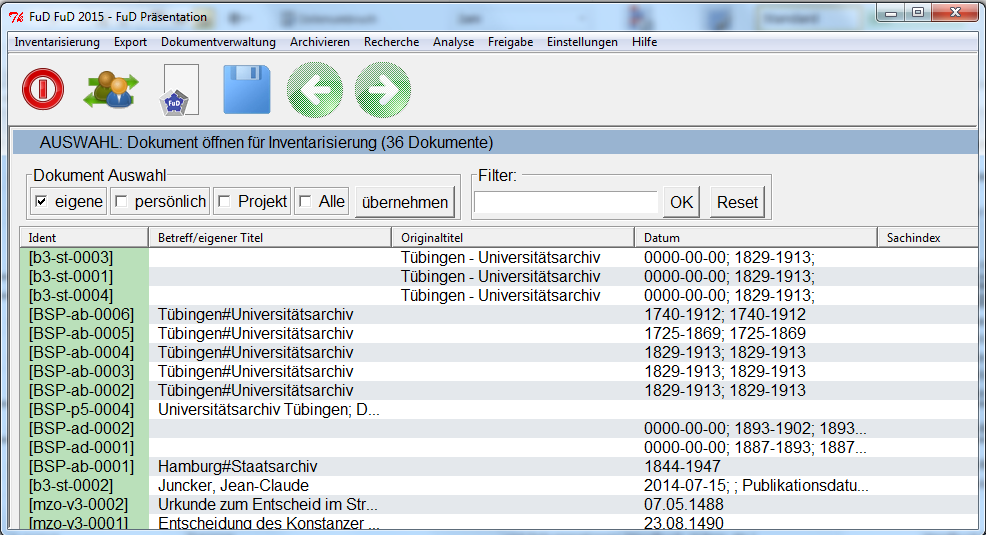Select row [BSP-p5-0004]

click(x=499, y=410)
